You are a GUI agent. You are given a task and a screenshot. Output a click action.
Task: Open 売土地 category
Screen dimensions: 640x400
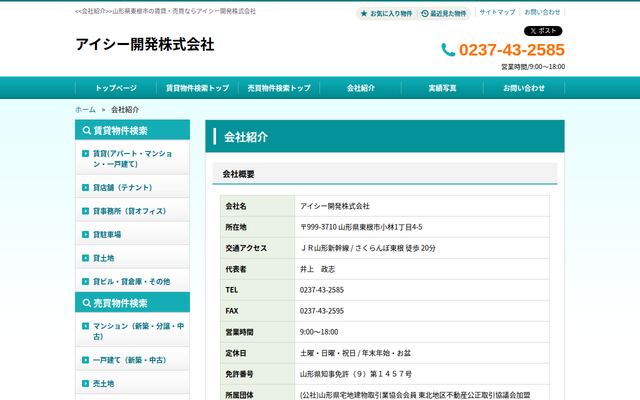click(132, 384)
